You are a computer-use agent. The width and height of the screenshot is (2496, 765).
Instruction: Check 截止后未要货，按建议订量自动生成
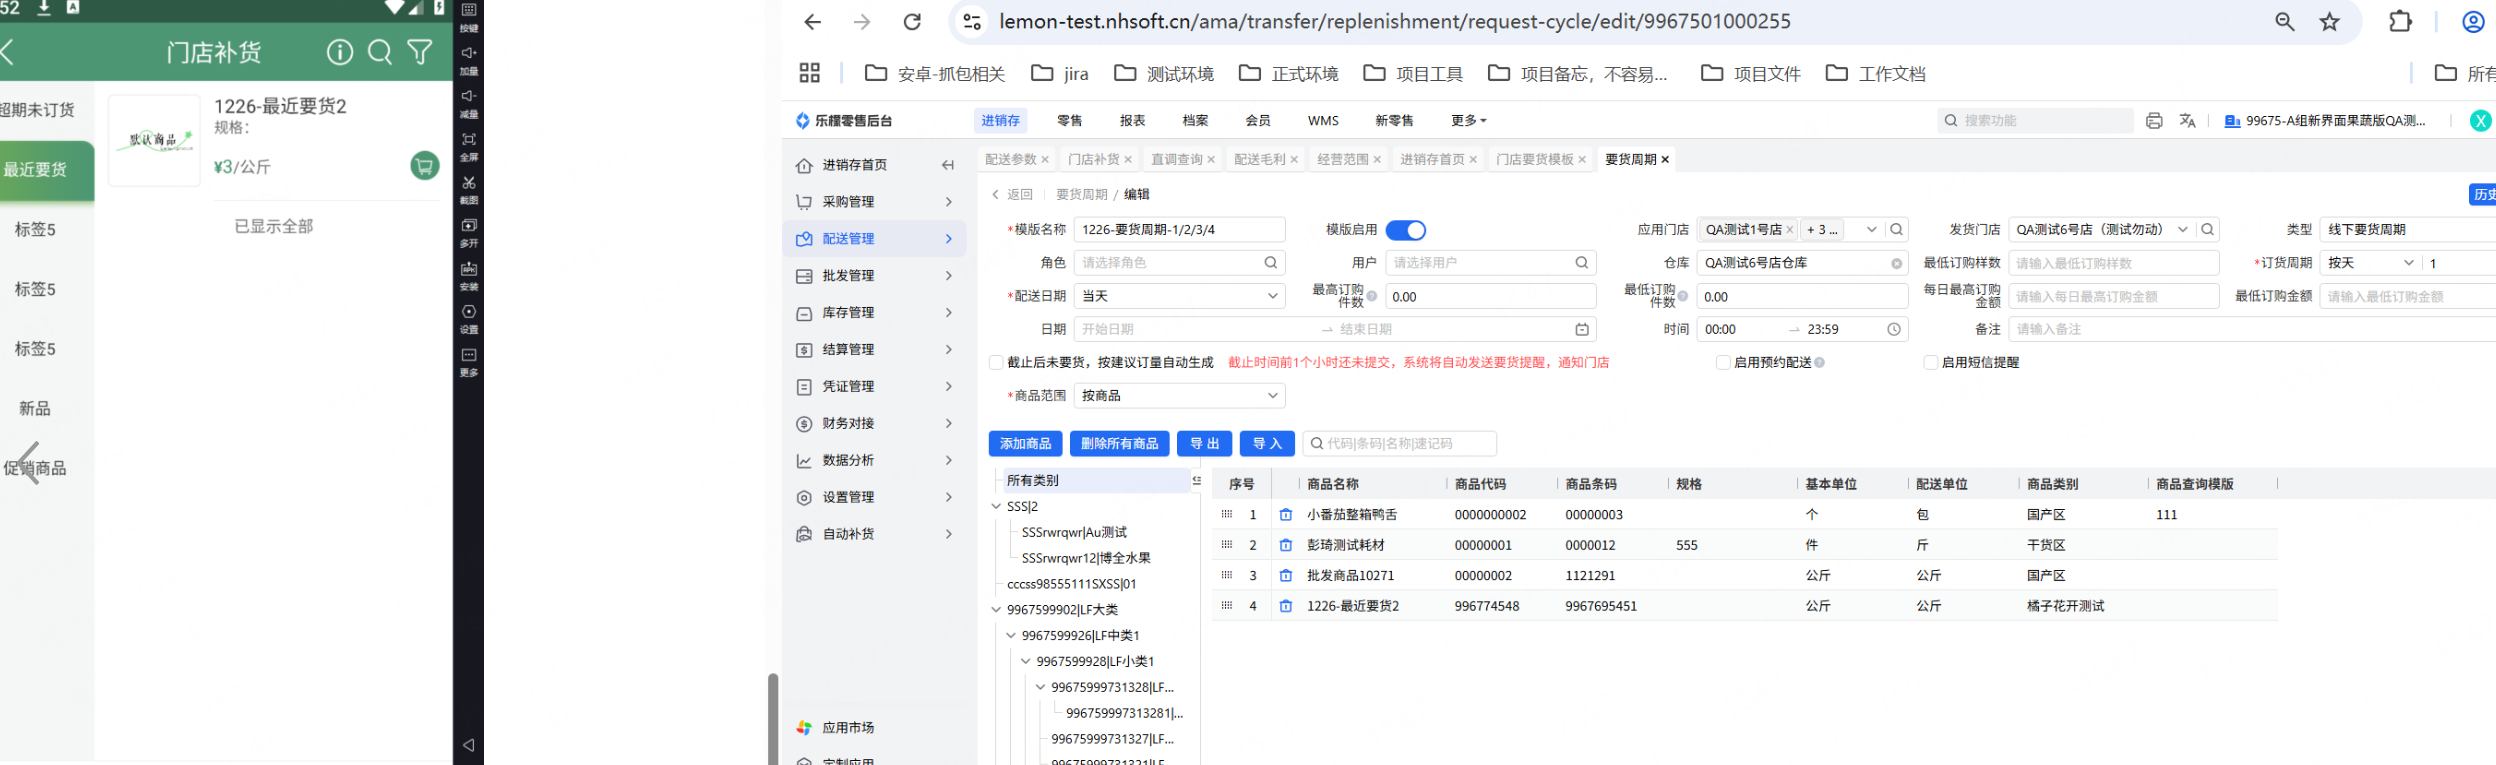996,362
